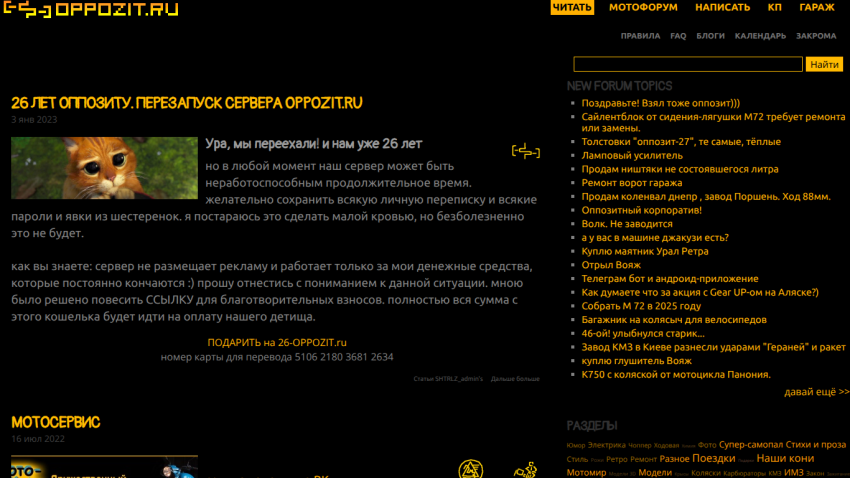
Task: Open topic куплю глушитель Вояж
Action: [636, 361]
